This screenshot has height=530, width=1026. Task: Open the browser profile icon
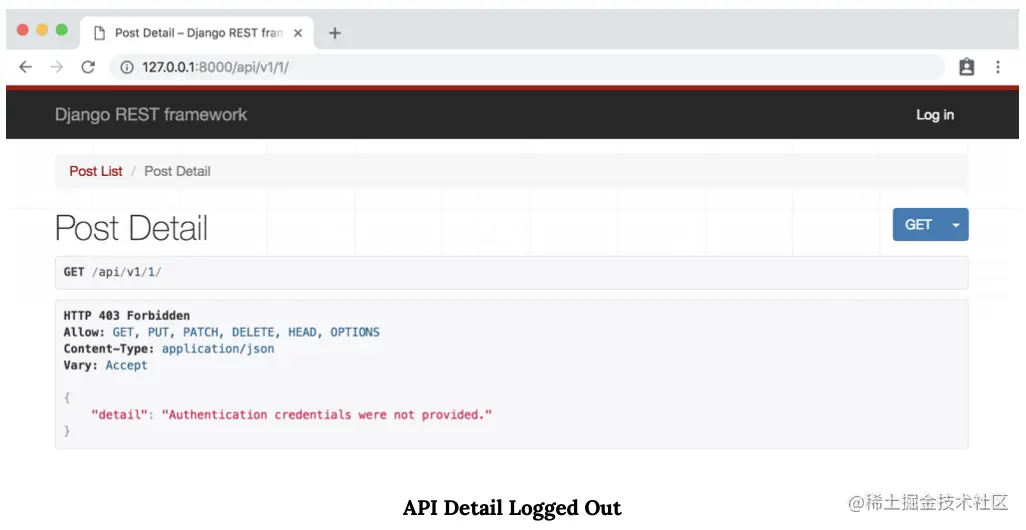(966, 67)
